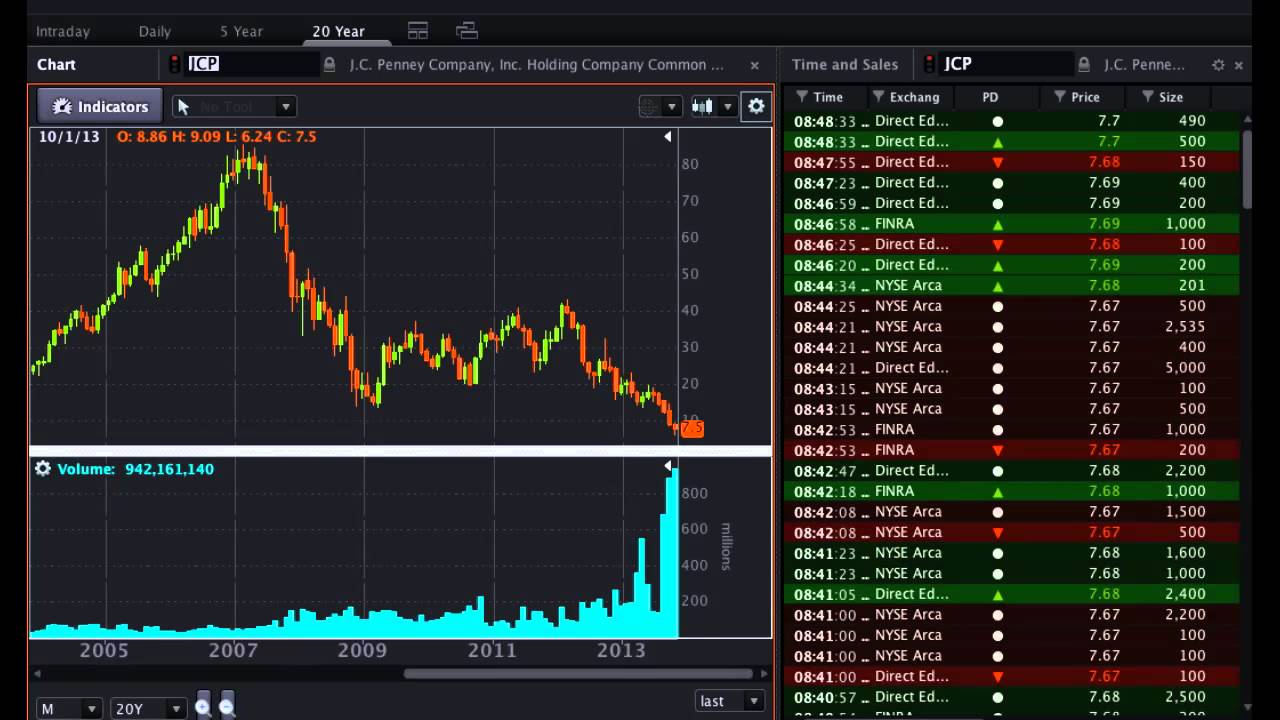Click the 08:42:47 Direct Edge row
This screenshot has height=720, width=1280.
coord(1012,470)
